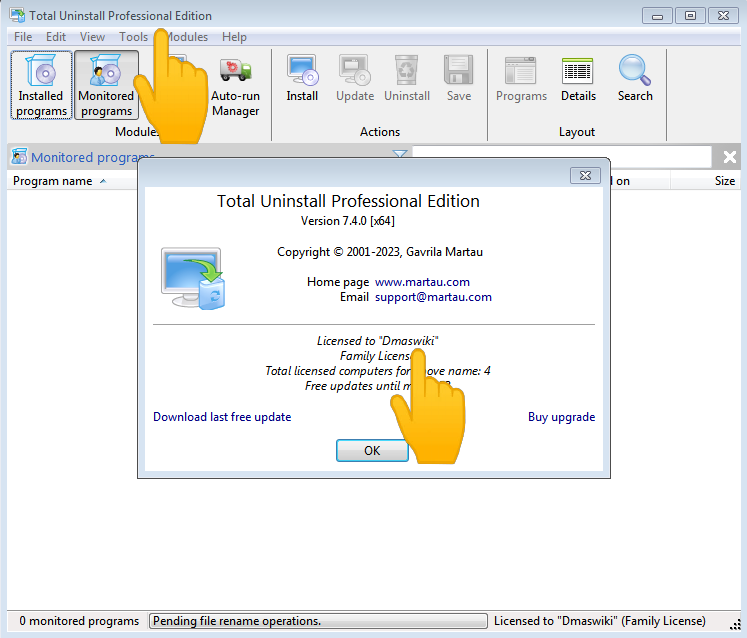Open Search with magnifier icon

(x=635, y=79)
